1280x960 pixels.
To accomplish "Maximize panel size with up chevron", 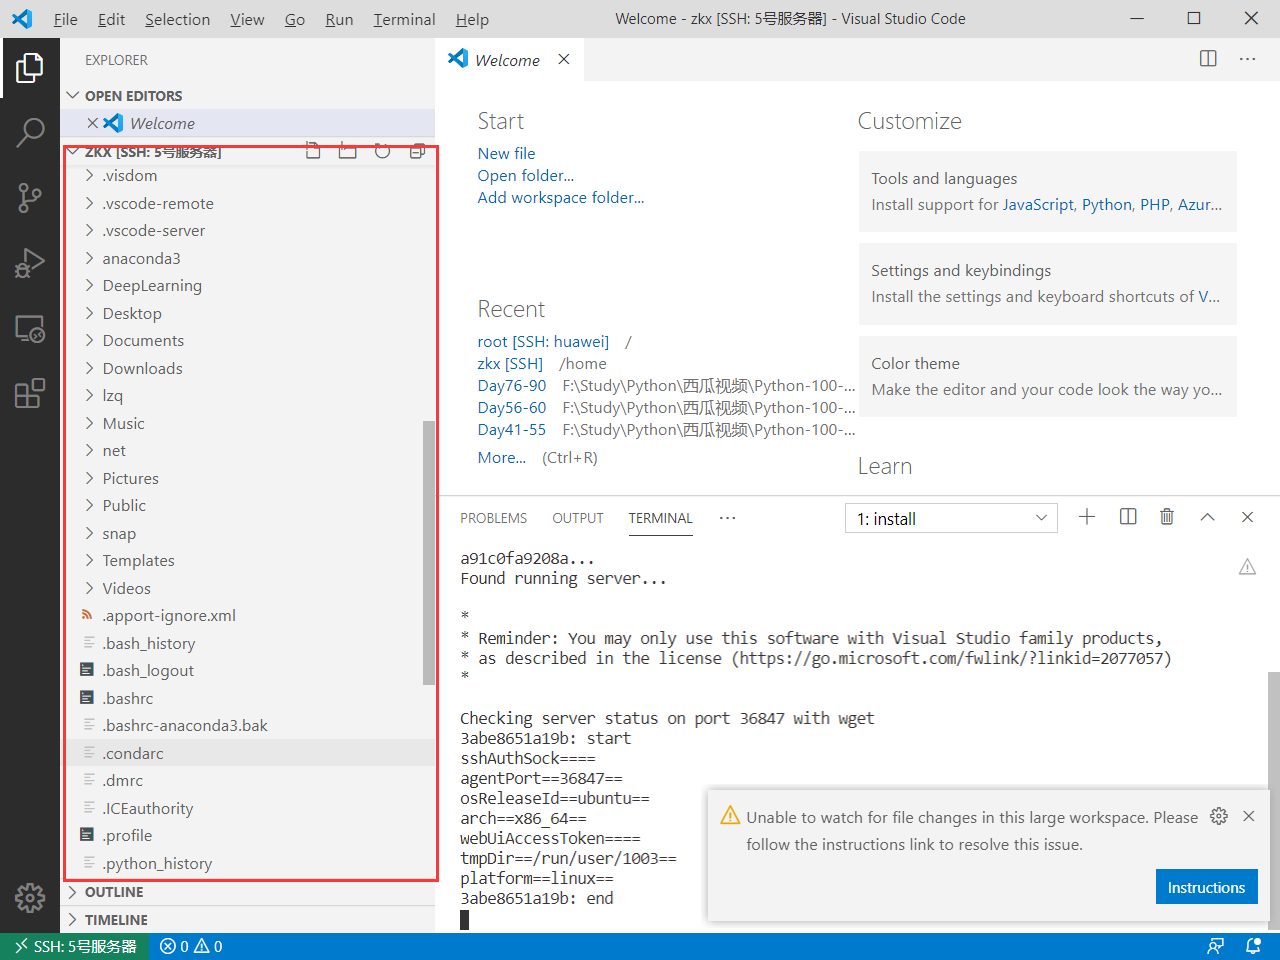I will (x=1207, y=517).
